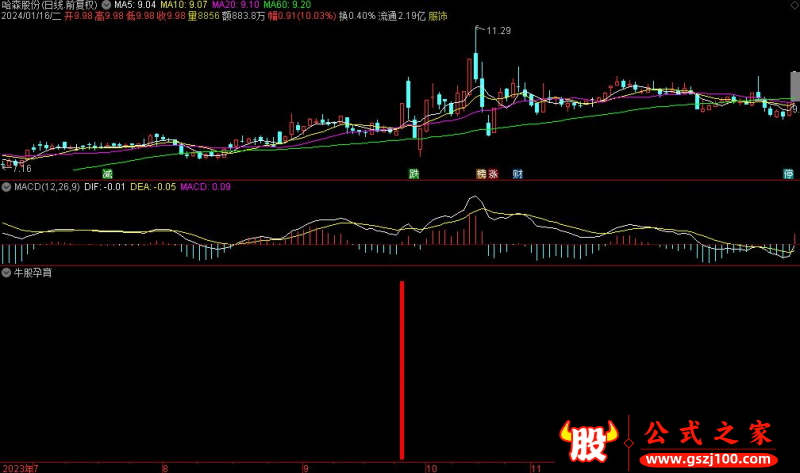The height and width of the screenshot is (473, 800).
Task: Expand the MACD(12,26,9) indicator menu arrow
Action: [6, 187]
